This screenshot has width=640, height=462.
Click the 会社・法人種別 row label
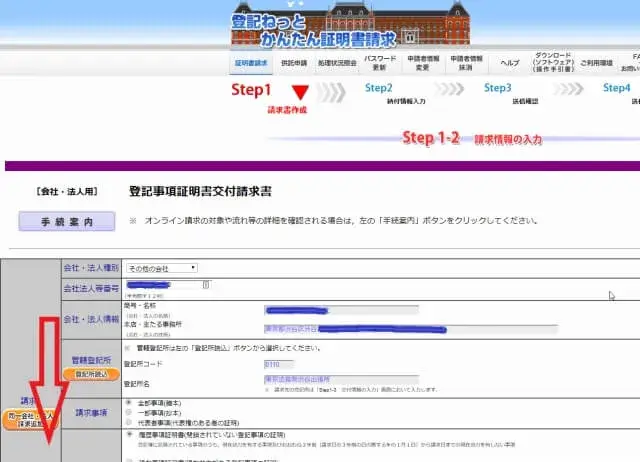[x=91, y=268]
